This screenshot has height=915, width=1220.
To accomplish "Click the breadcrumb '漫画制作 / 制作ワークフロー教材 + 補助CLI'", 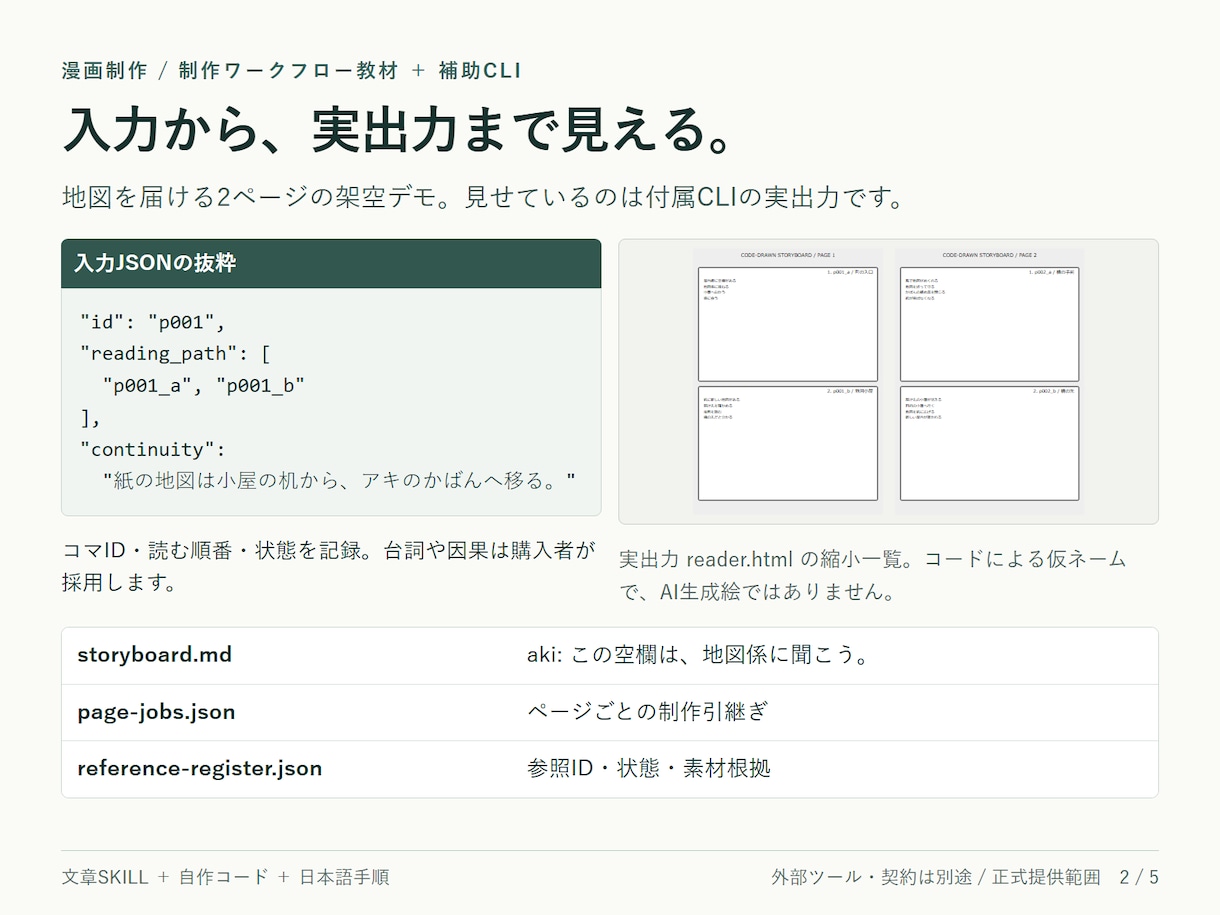I will [291, 70].
